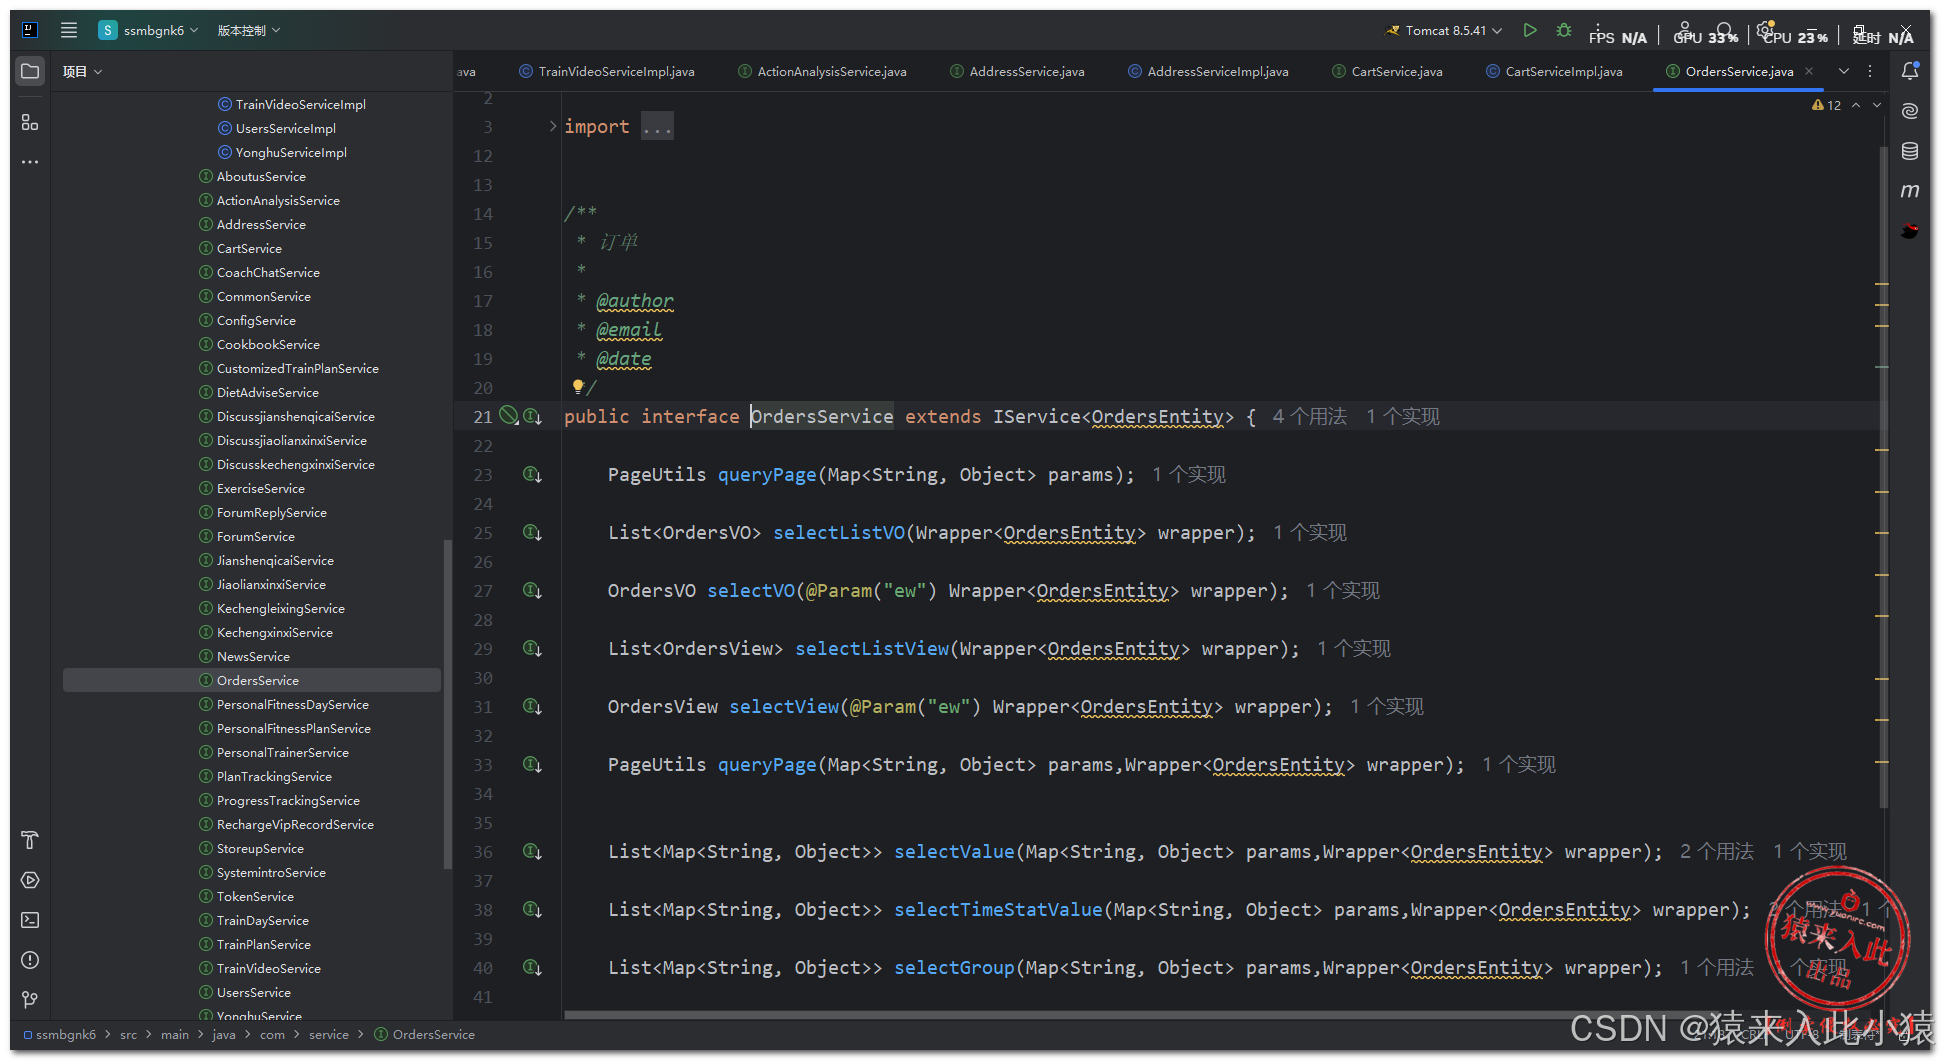This screenshot has width=1941, height=1061.
Task: Click line number 33 in the gutter
Action: point(483,765)
